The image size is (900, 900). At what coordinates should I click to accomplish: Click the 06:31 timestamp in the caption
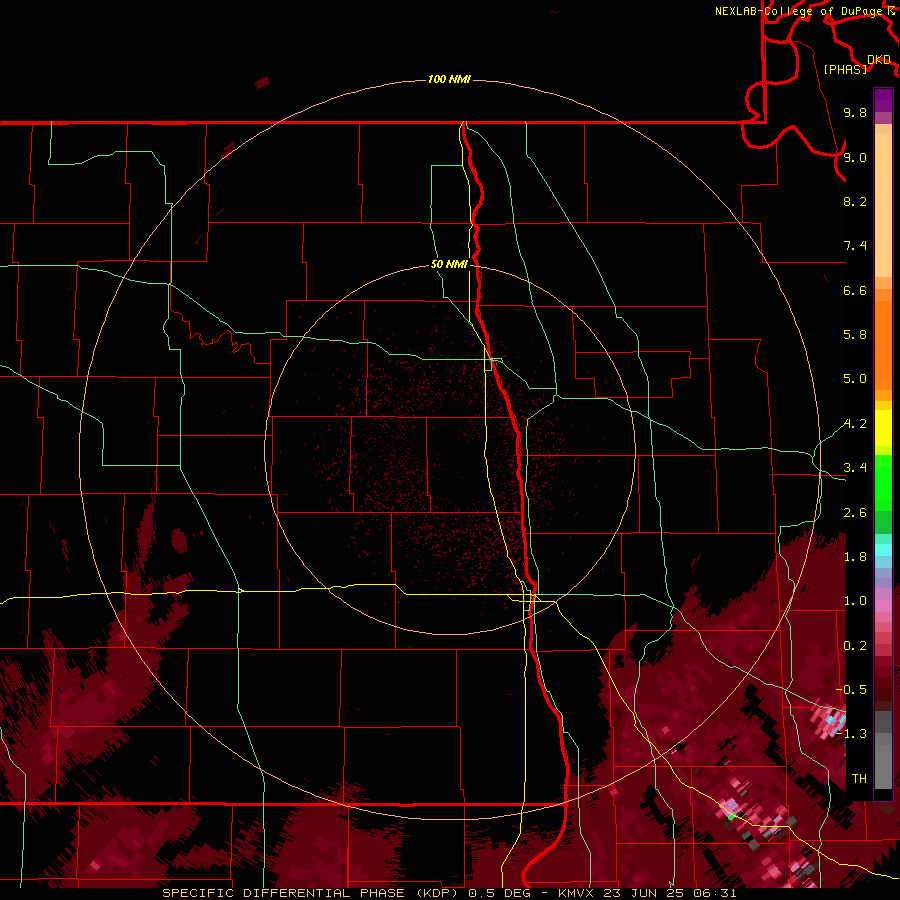point(717,893)
